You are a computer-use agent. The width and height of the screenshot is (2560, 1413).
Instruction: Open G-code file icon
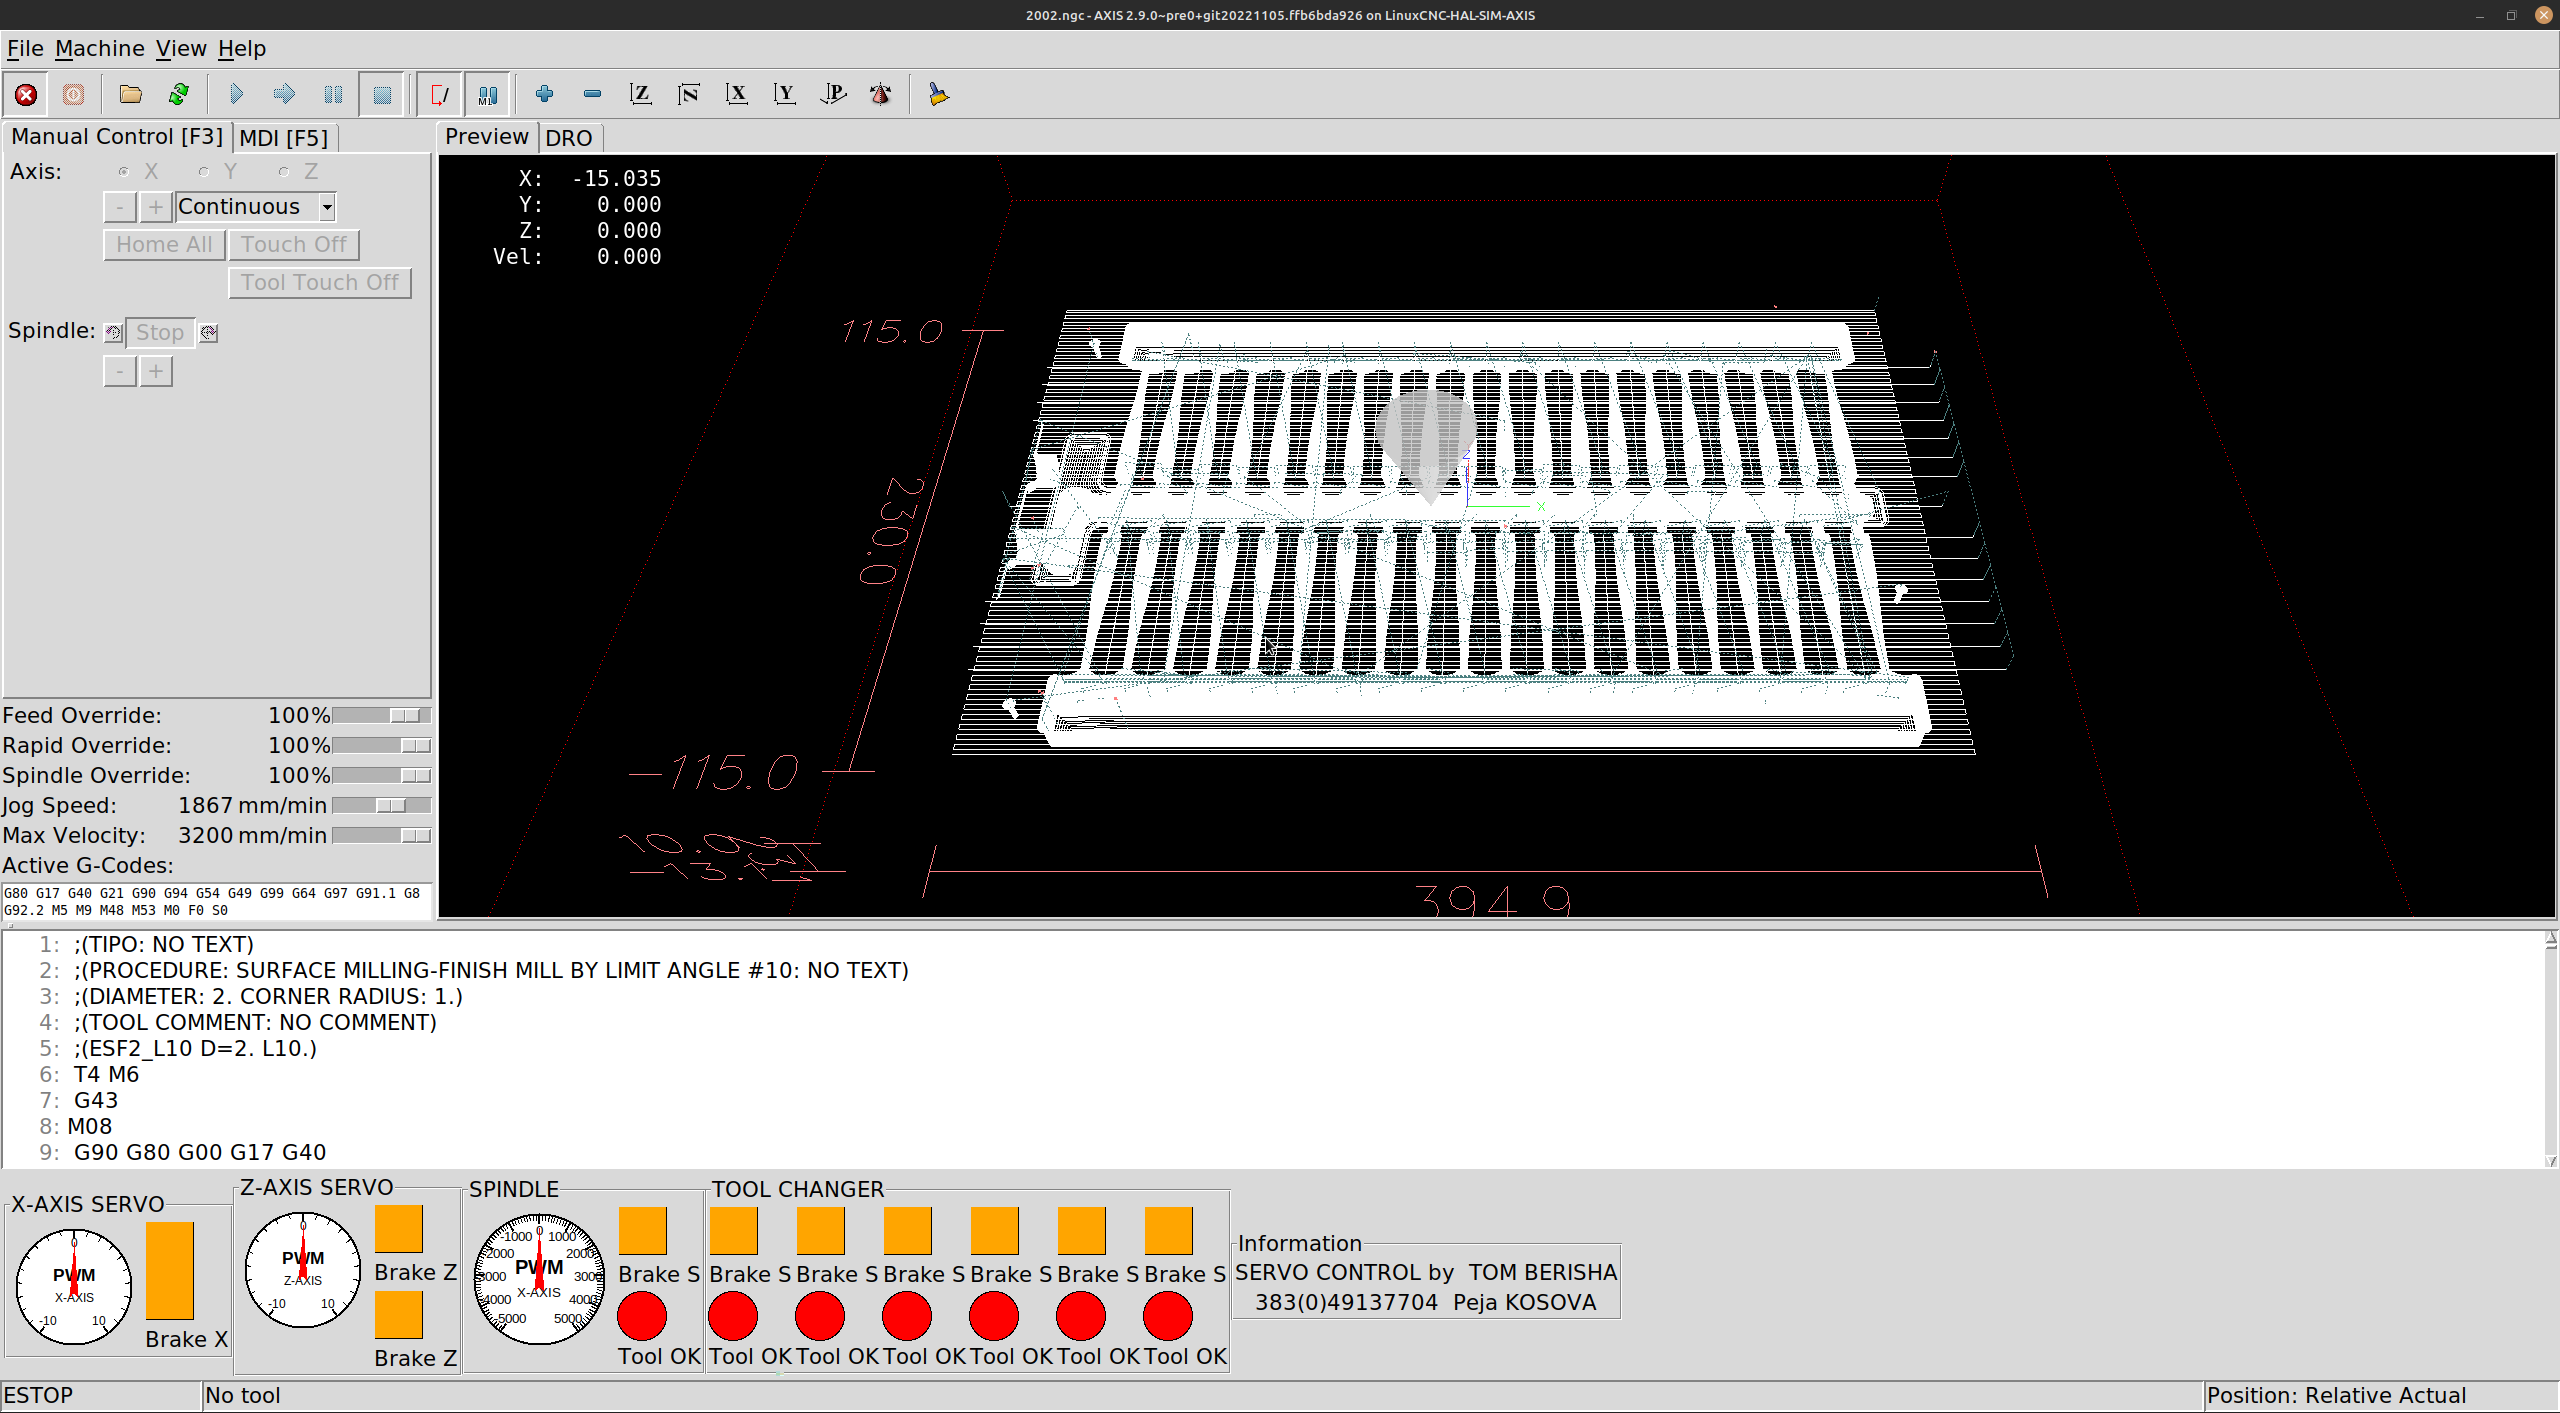coord(130,94)
